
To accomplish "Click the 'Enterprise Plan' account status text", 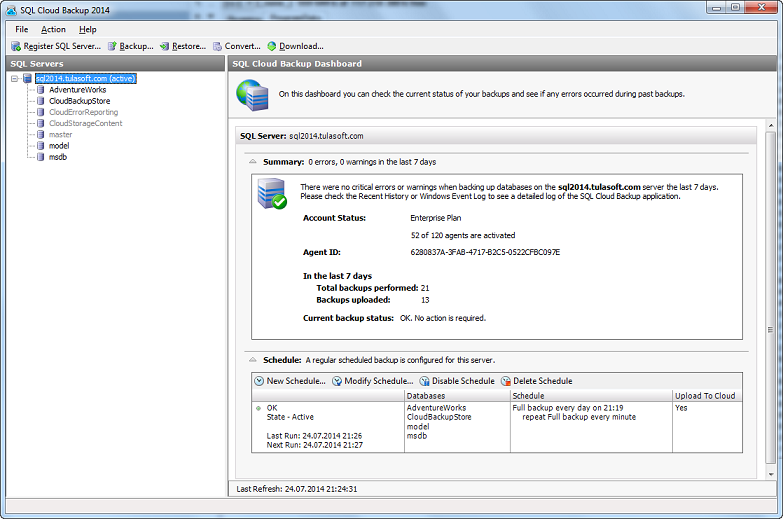I will 435,218.
